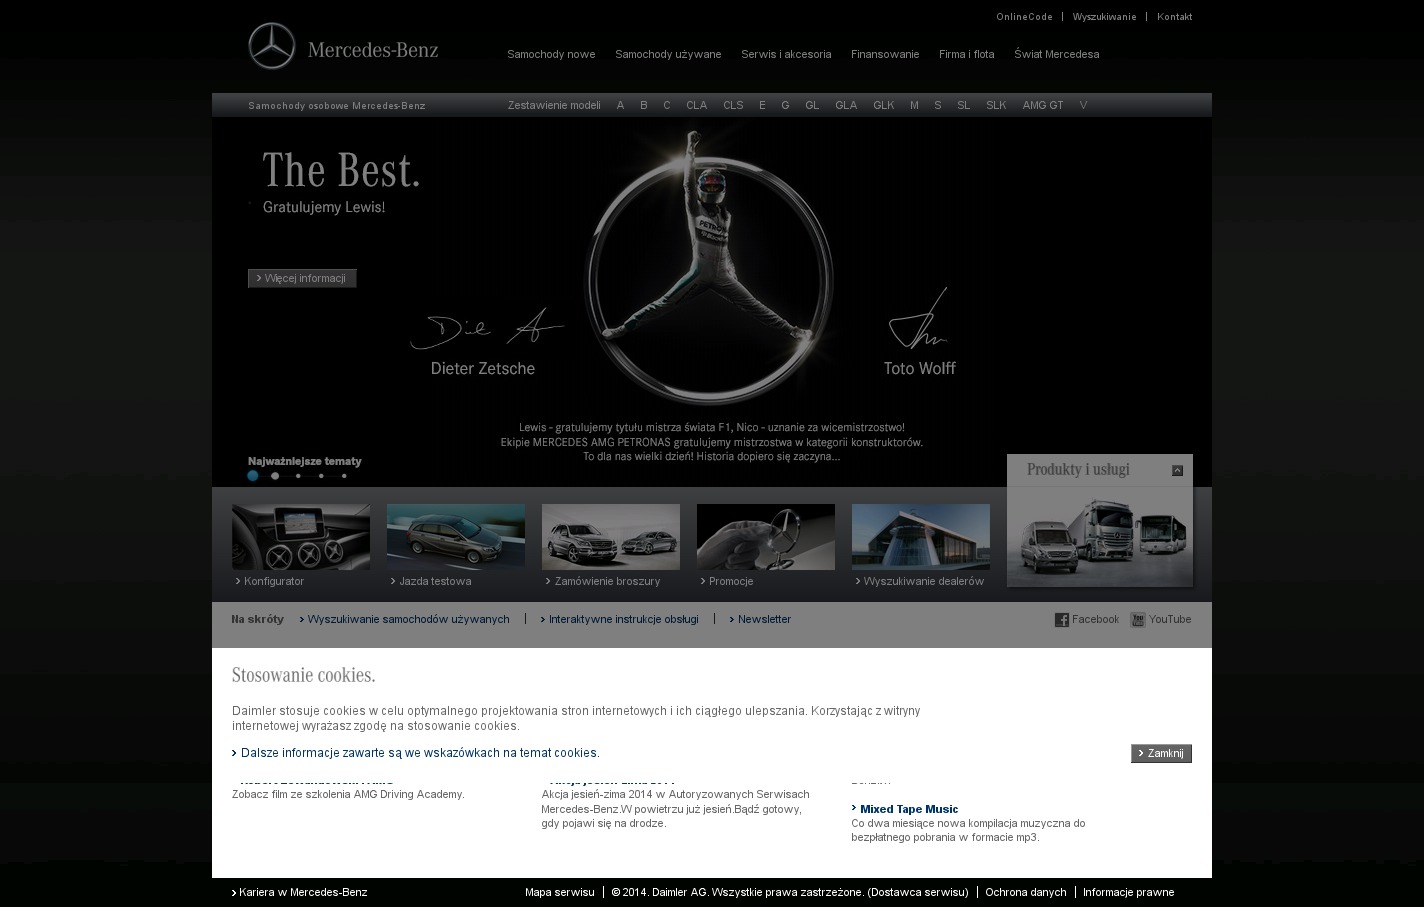Switch to the second carousel slide dot
Viewport: 1424px width, 907px height.
pyautogui.click(x=275, y=476)
